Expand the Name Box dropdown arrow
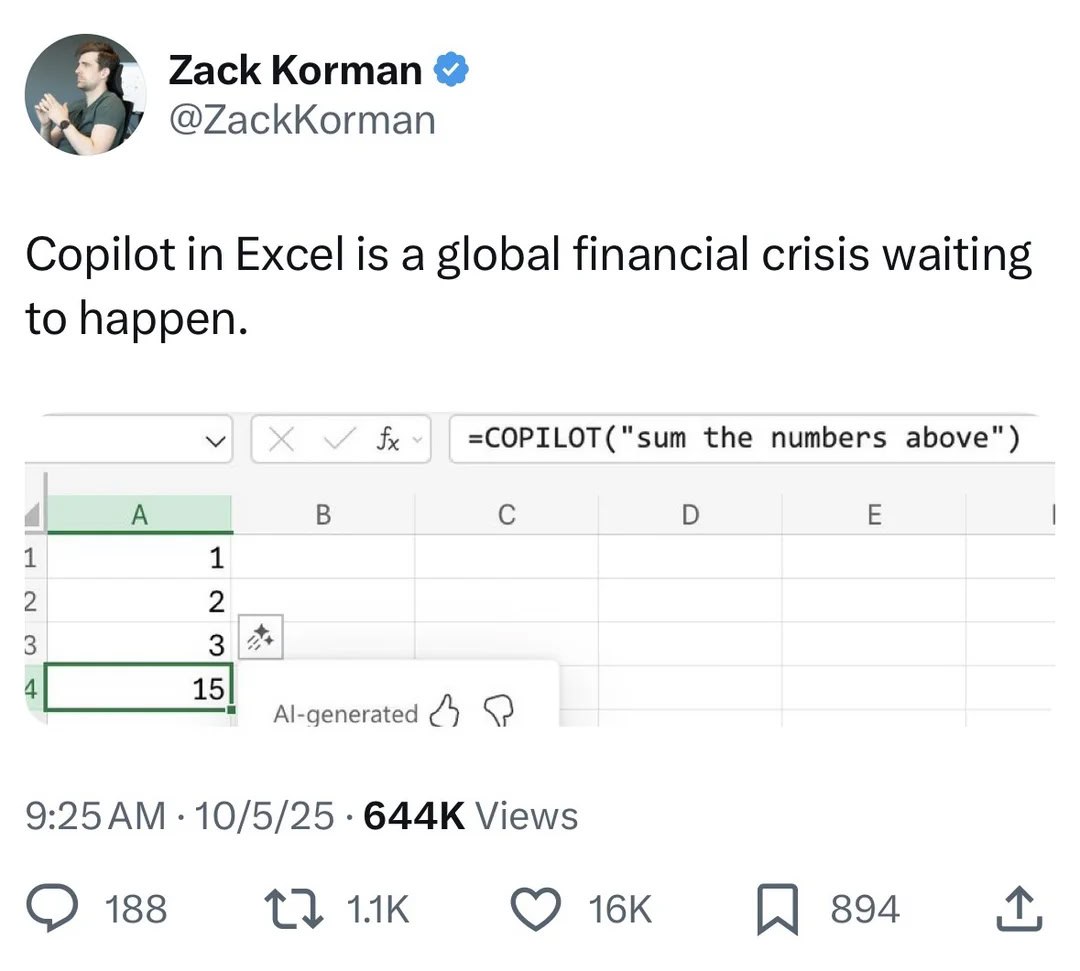 211,440
